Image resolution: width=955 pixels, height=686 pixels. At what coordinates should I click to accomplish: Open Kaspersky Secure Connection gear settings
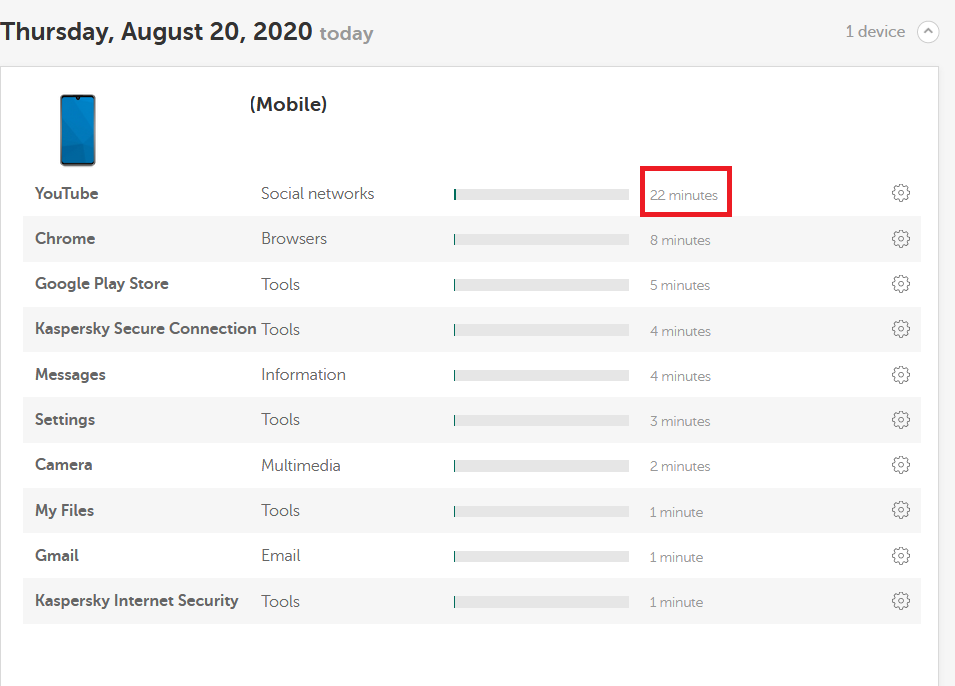tap(901, 329)
